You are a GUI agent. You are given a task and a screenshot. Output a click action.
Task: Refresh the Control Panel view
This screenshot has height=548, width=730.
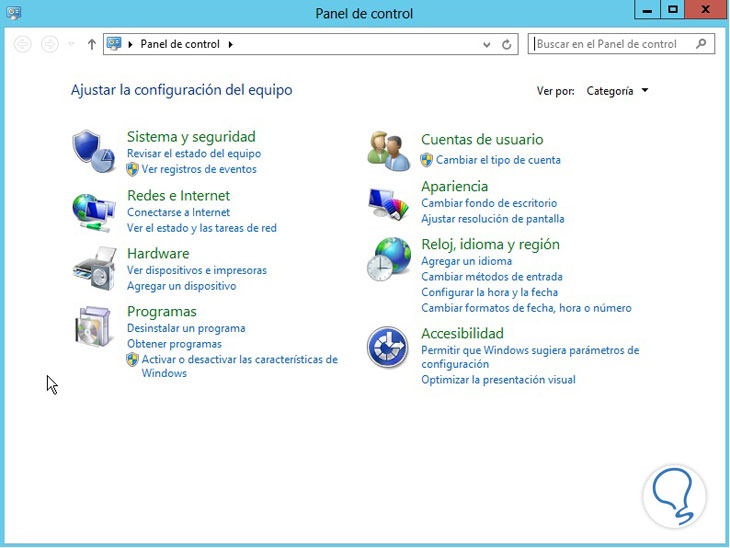pyautogui.click(x=507, y=45)
